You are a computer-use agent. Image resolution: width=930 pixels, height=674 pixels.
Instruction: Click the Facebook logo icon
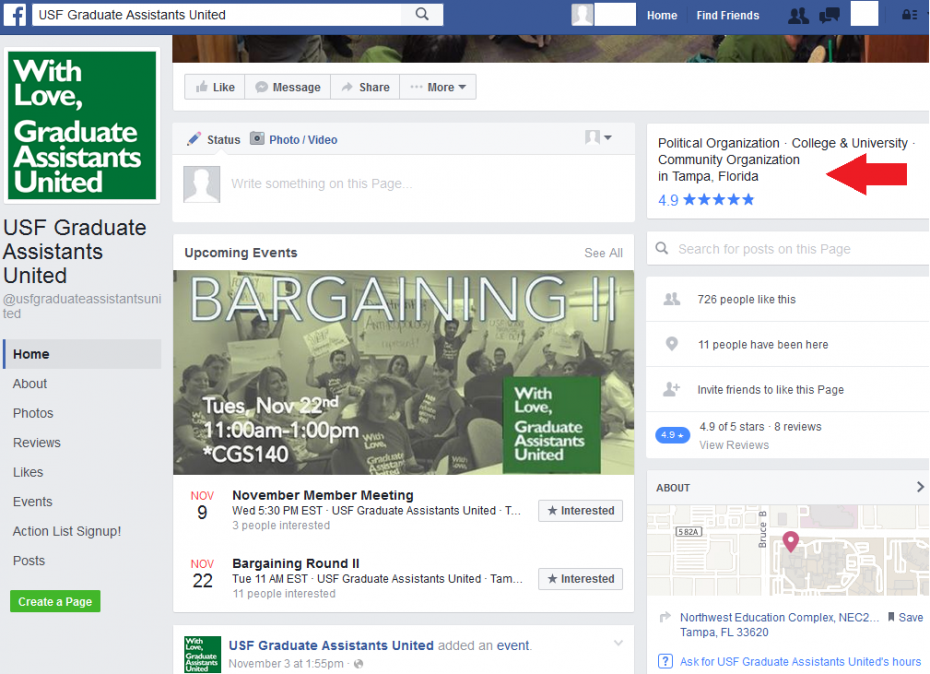[x=15, y=15]
